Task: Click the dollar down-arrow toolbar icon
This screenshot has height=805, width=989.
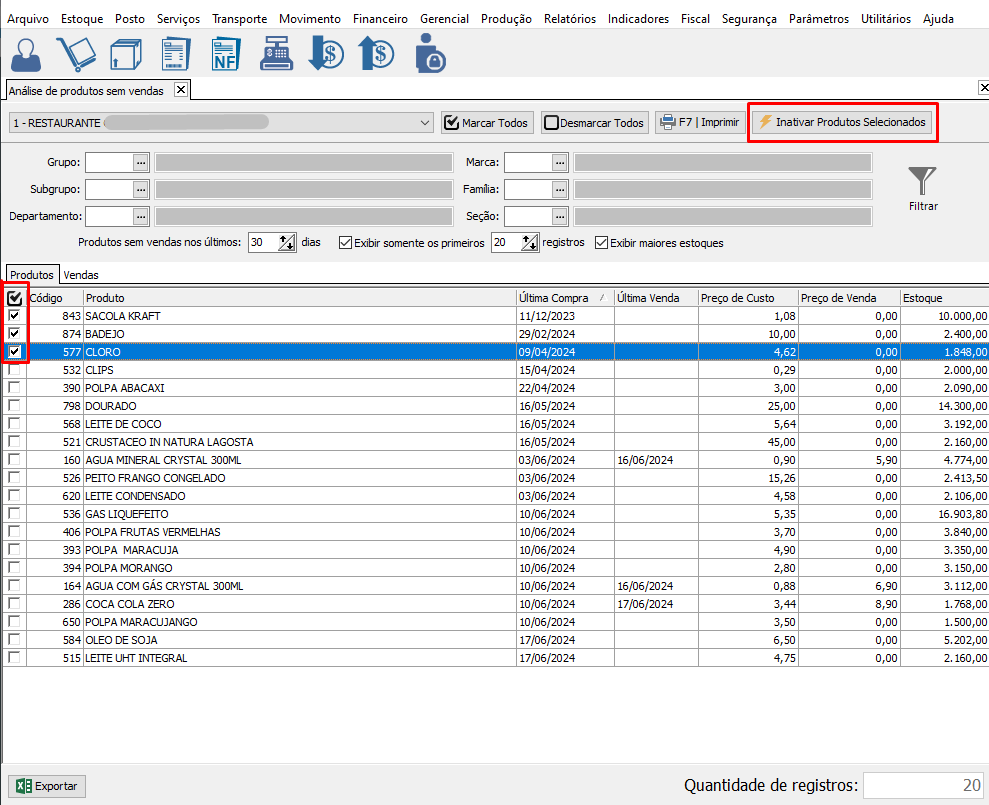Action: point(325,54)
